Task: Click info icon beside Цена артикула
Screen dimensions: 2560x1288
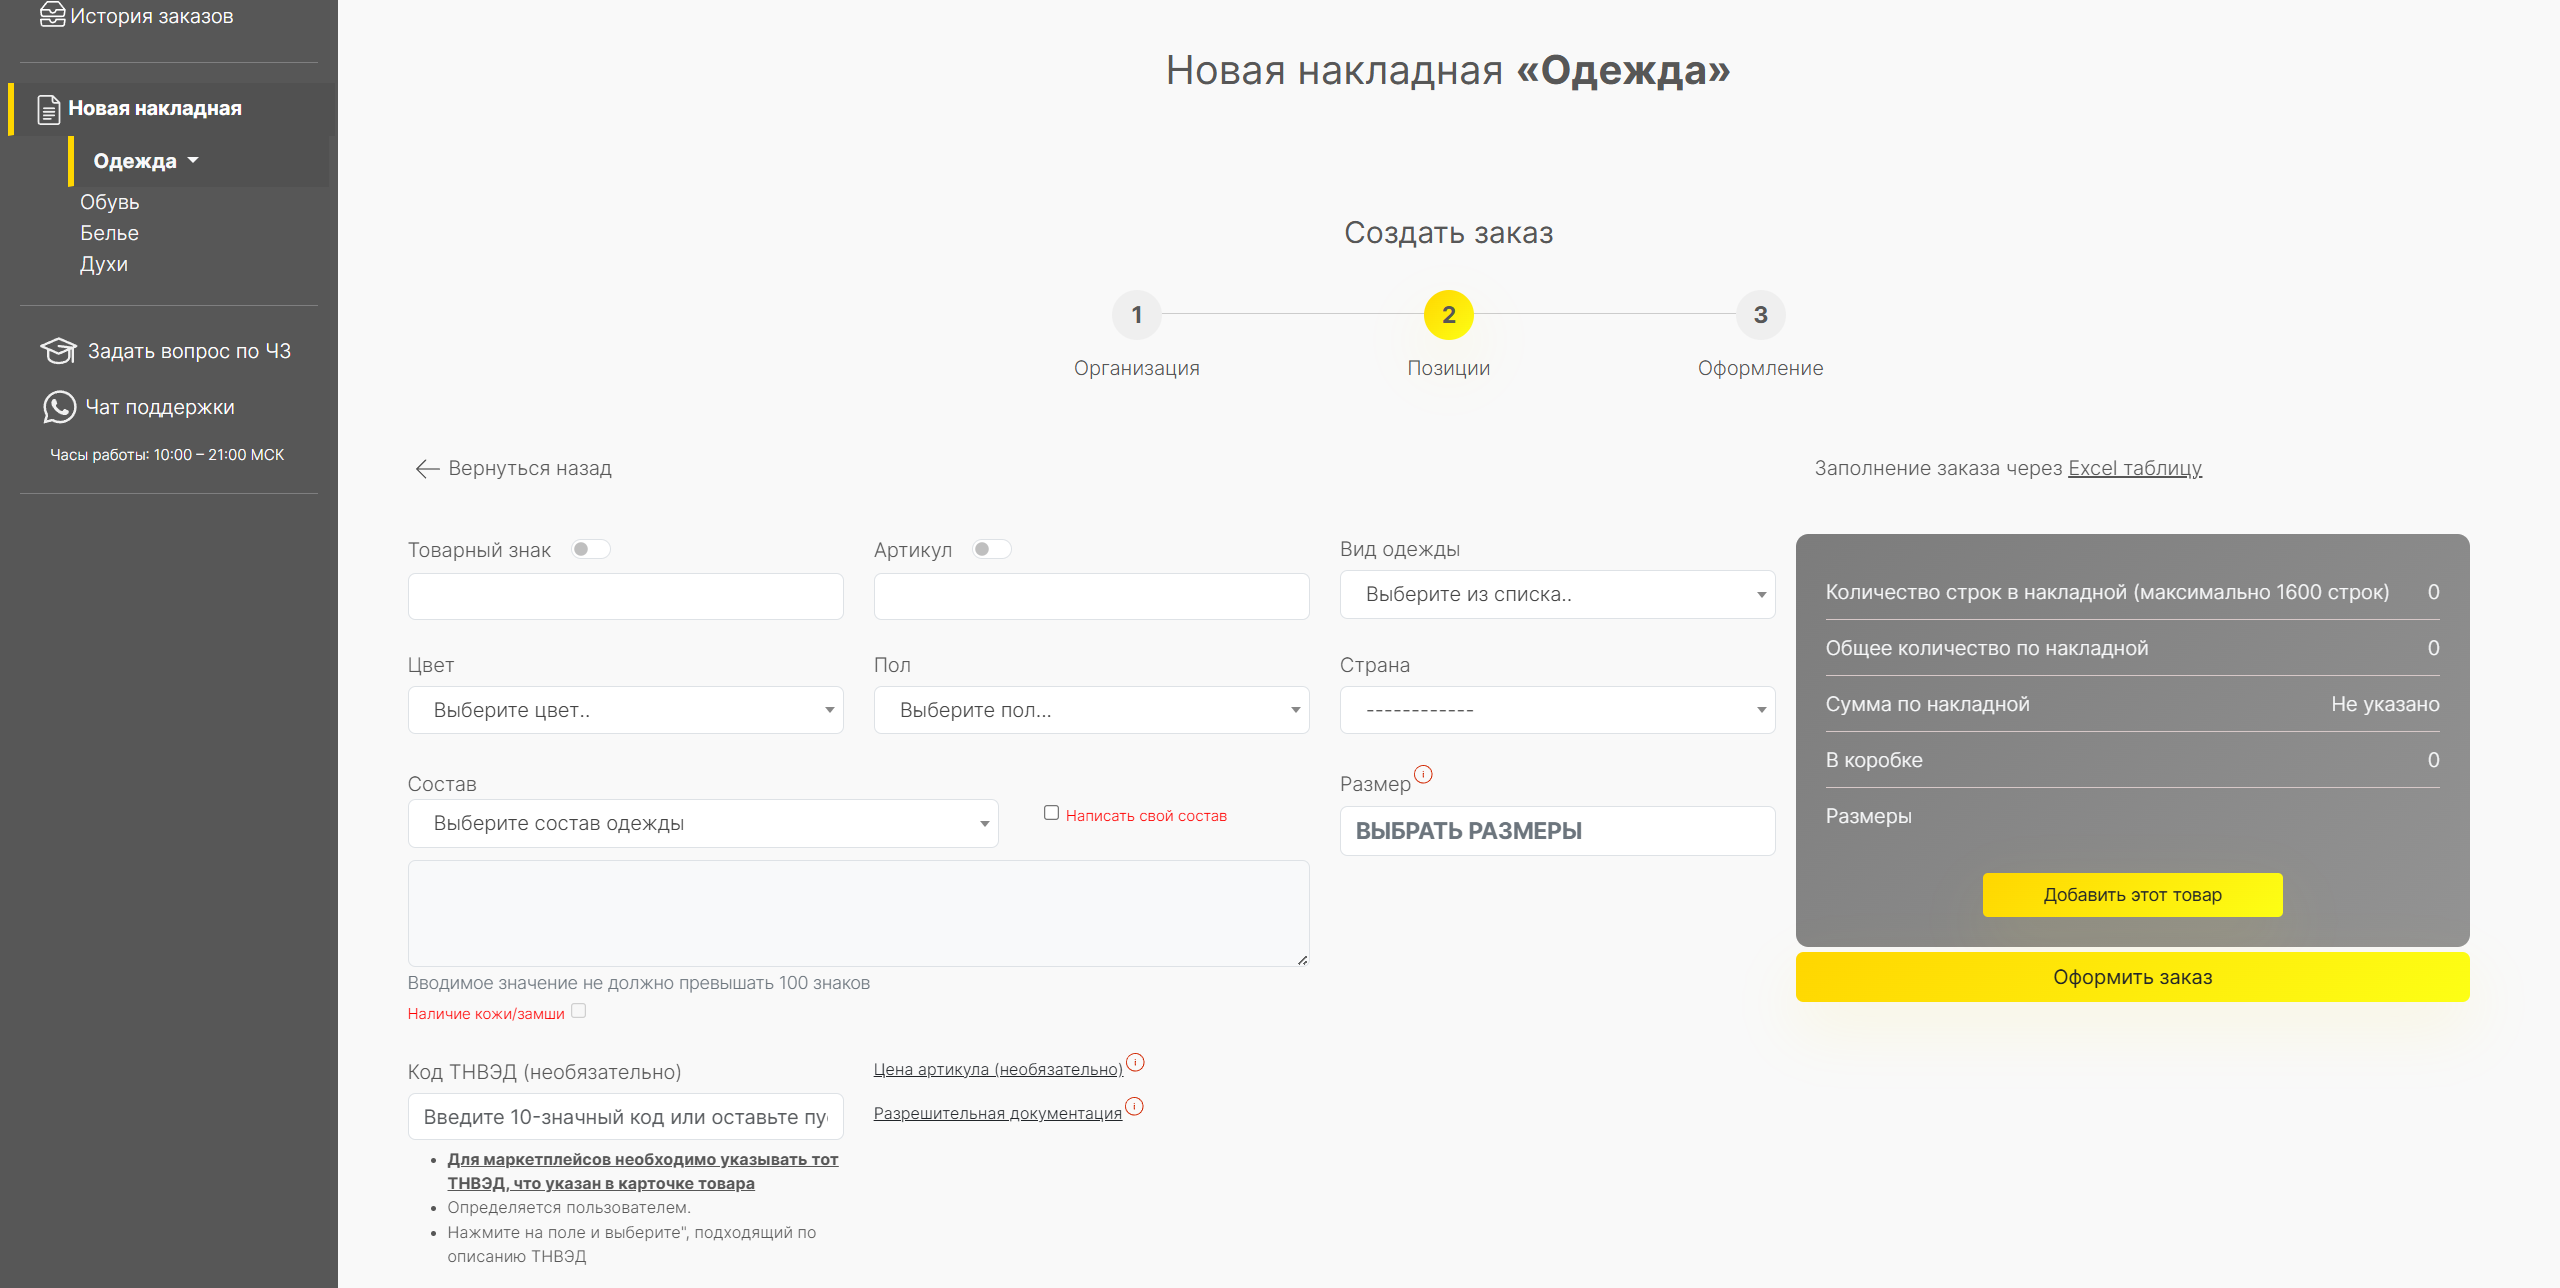Action: 1135,1062
